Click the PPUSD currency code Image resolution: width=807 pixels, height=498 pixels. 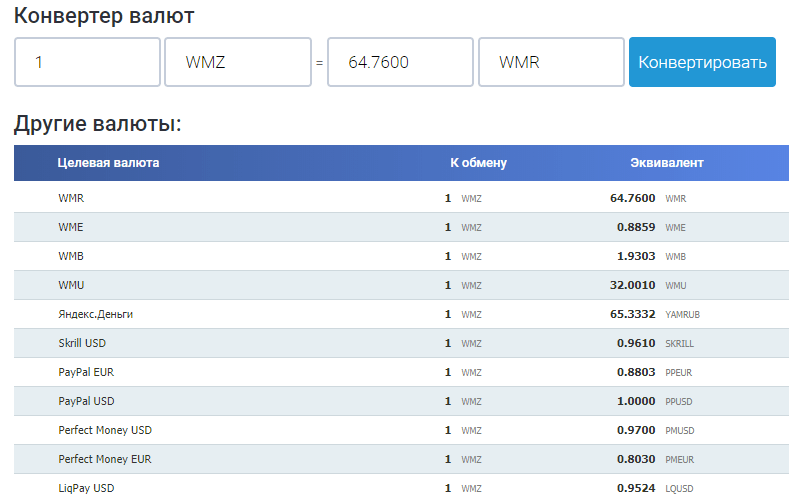pos(678,402)
